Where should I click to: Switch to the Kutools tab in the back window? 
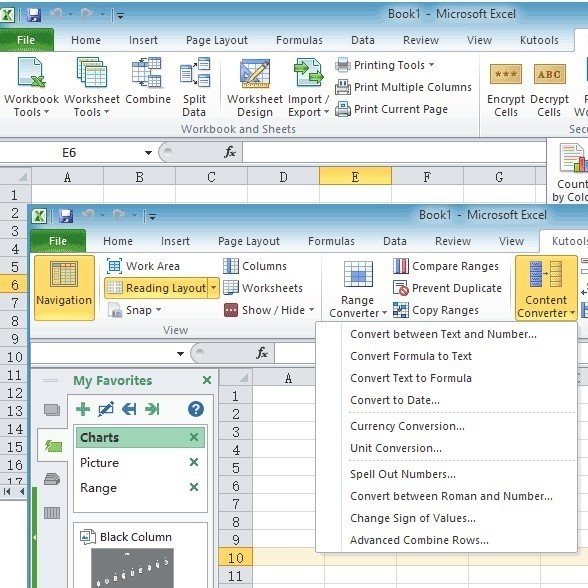point(539,40)
